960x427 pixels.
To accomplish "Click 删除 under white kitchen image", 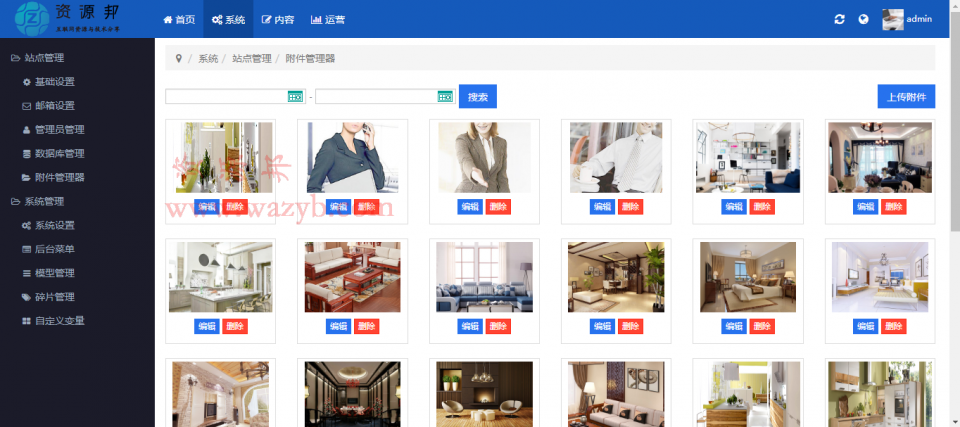I will tap(235, 327).
